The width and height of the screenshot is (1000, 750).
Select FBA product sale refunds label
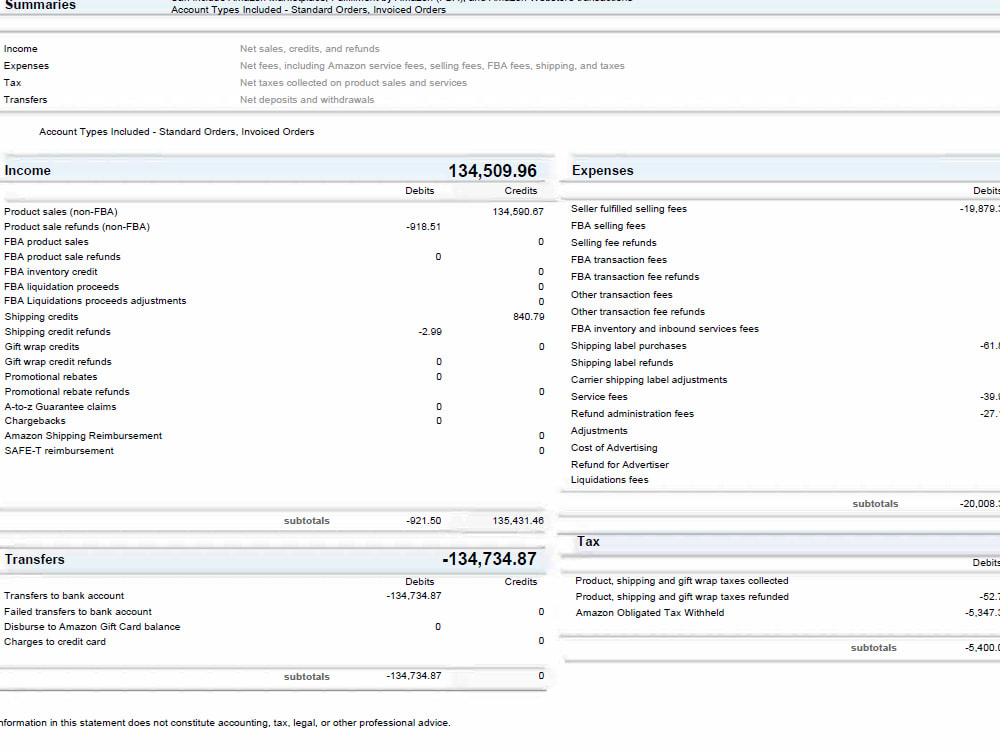pyautogui.click(x=62, y=257)
